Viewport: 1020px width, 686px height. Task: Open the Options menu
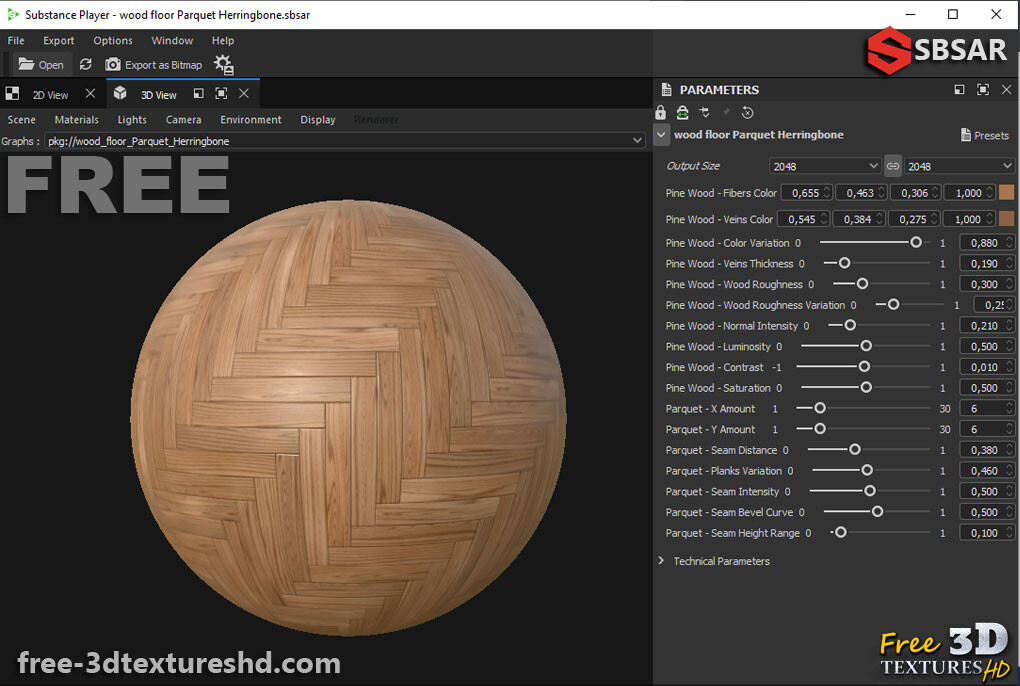(x=112, y=40)
